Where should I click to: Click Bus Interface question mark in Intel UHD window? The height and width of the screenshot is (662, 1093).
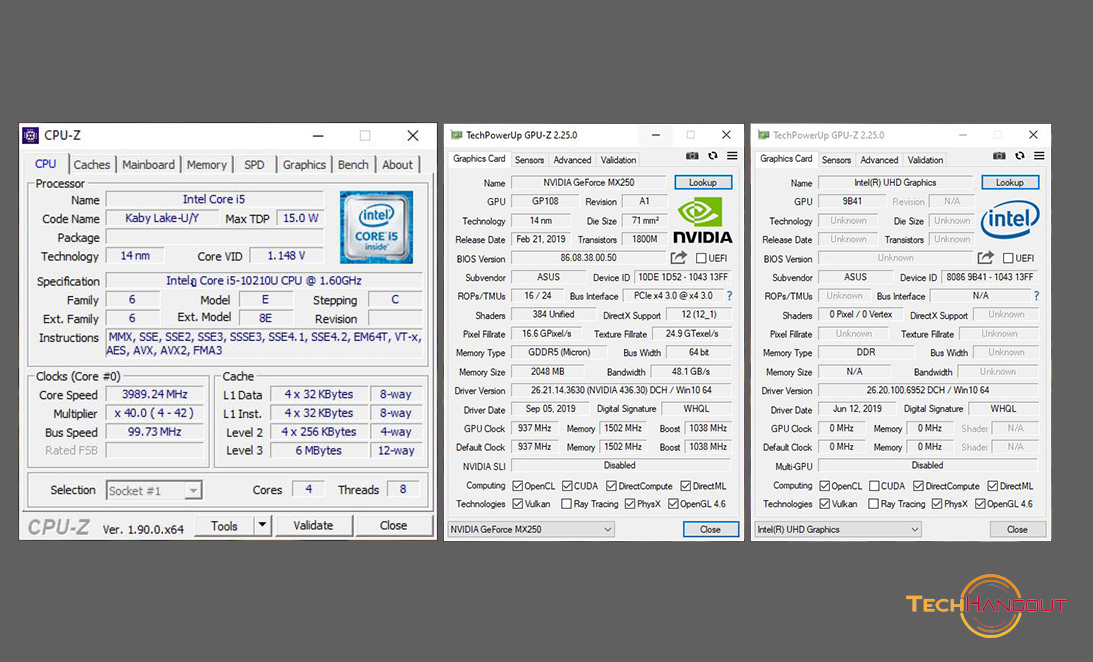1037,295
